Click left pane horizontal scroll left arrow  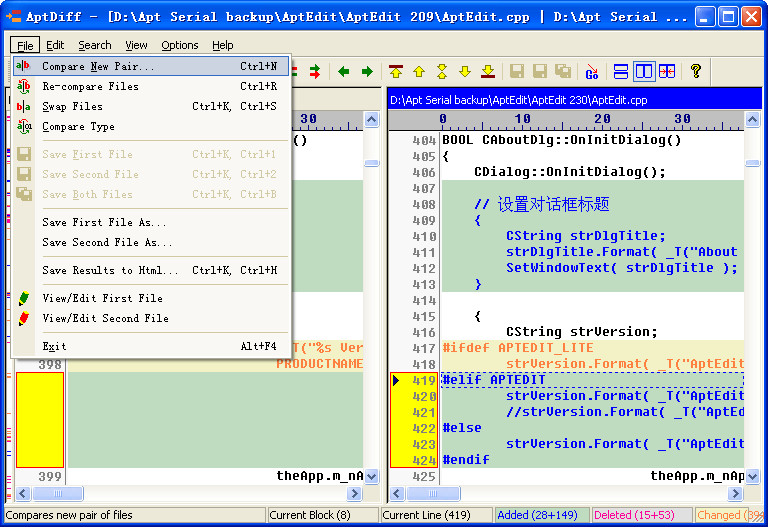(23, 494)
